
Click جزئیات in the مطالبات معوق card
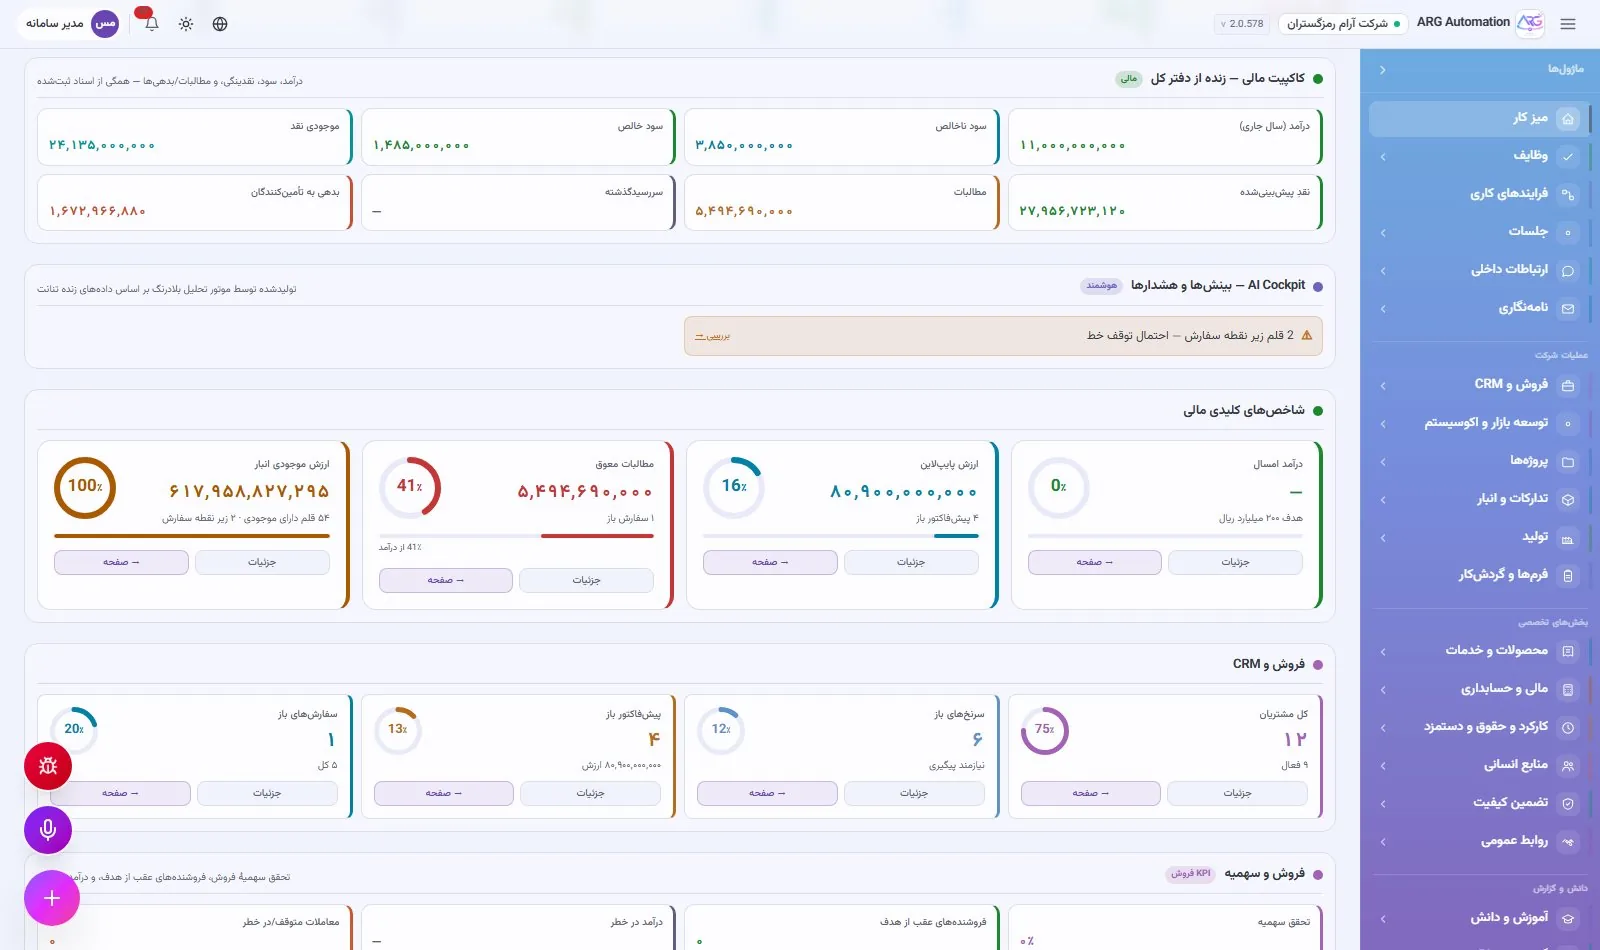tap(586, 580)
